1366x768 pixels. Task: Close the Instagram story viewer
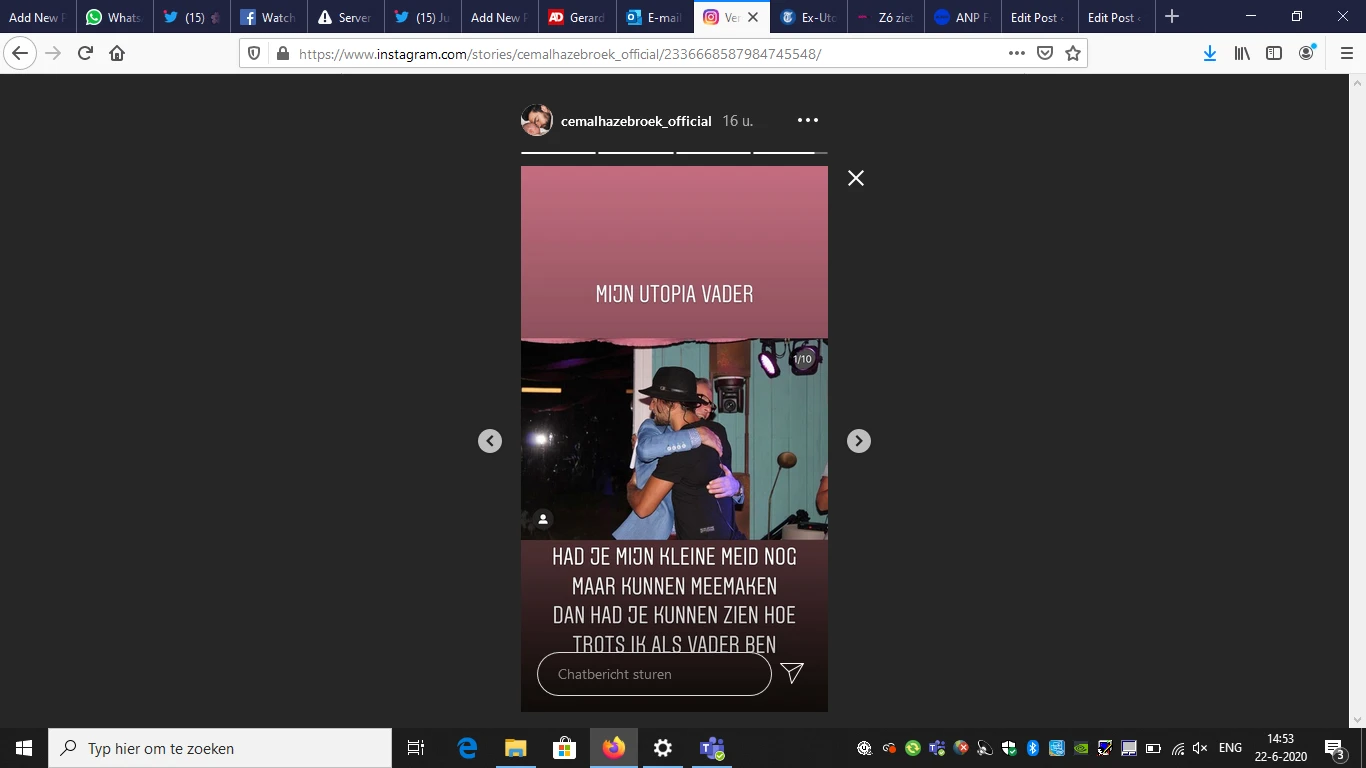[x=856, y=178]
